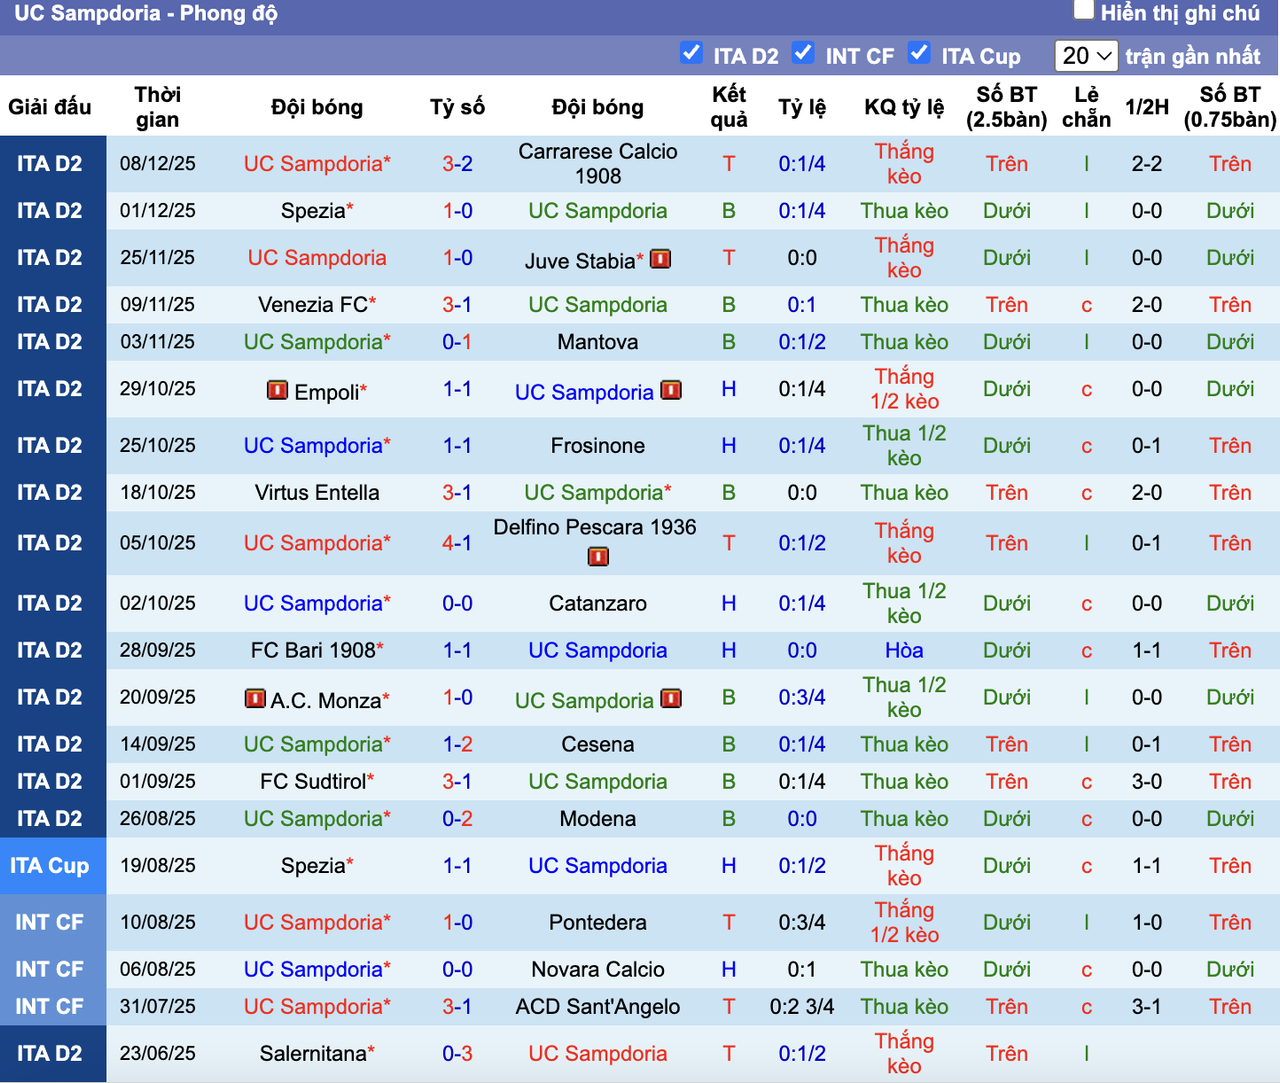The height and width of the screenshot is (1083, 1280).
Task: Open FC Bari 1908 team link
Action: click(x=313, y=651)
